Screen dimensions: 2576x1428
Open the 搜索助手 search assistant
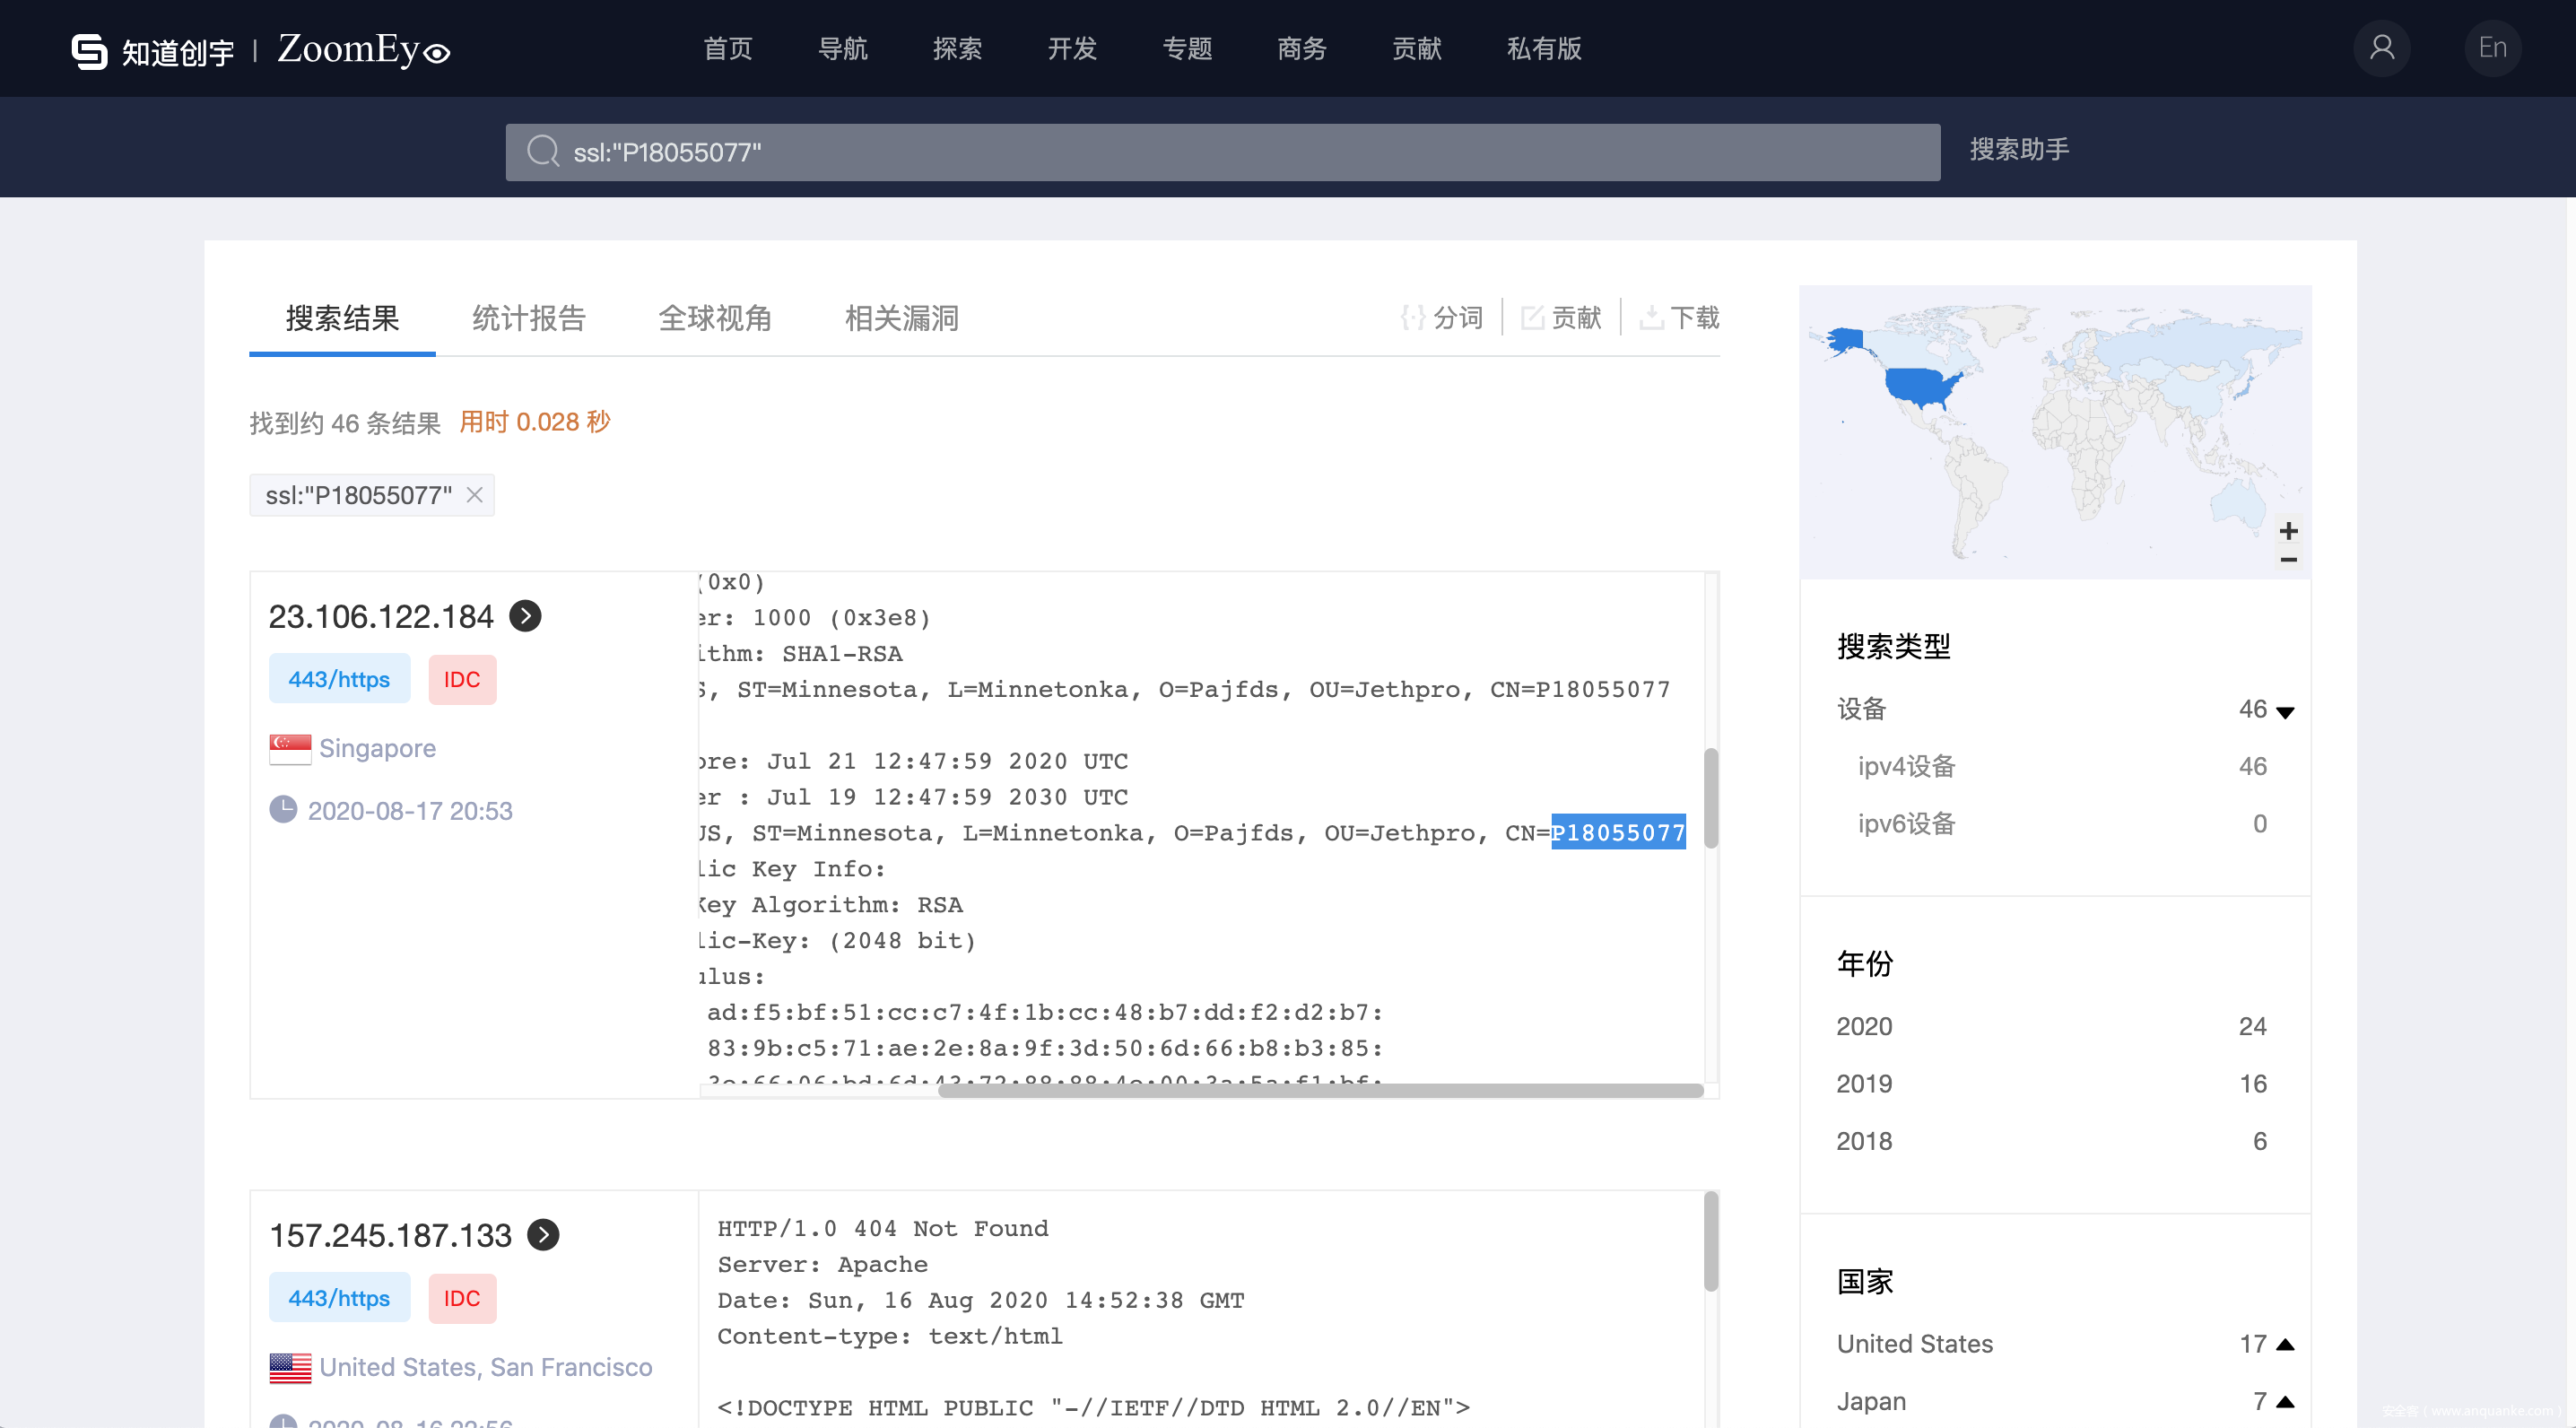click(x=2018, y=150)
